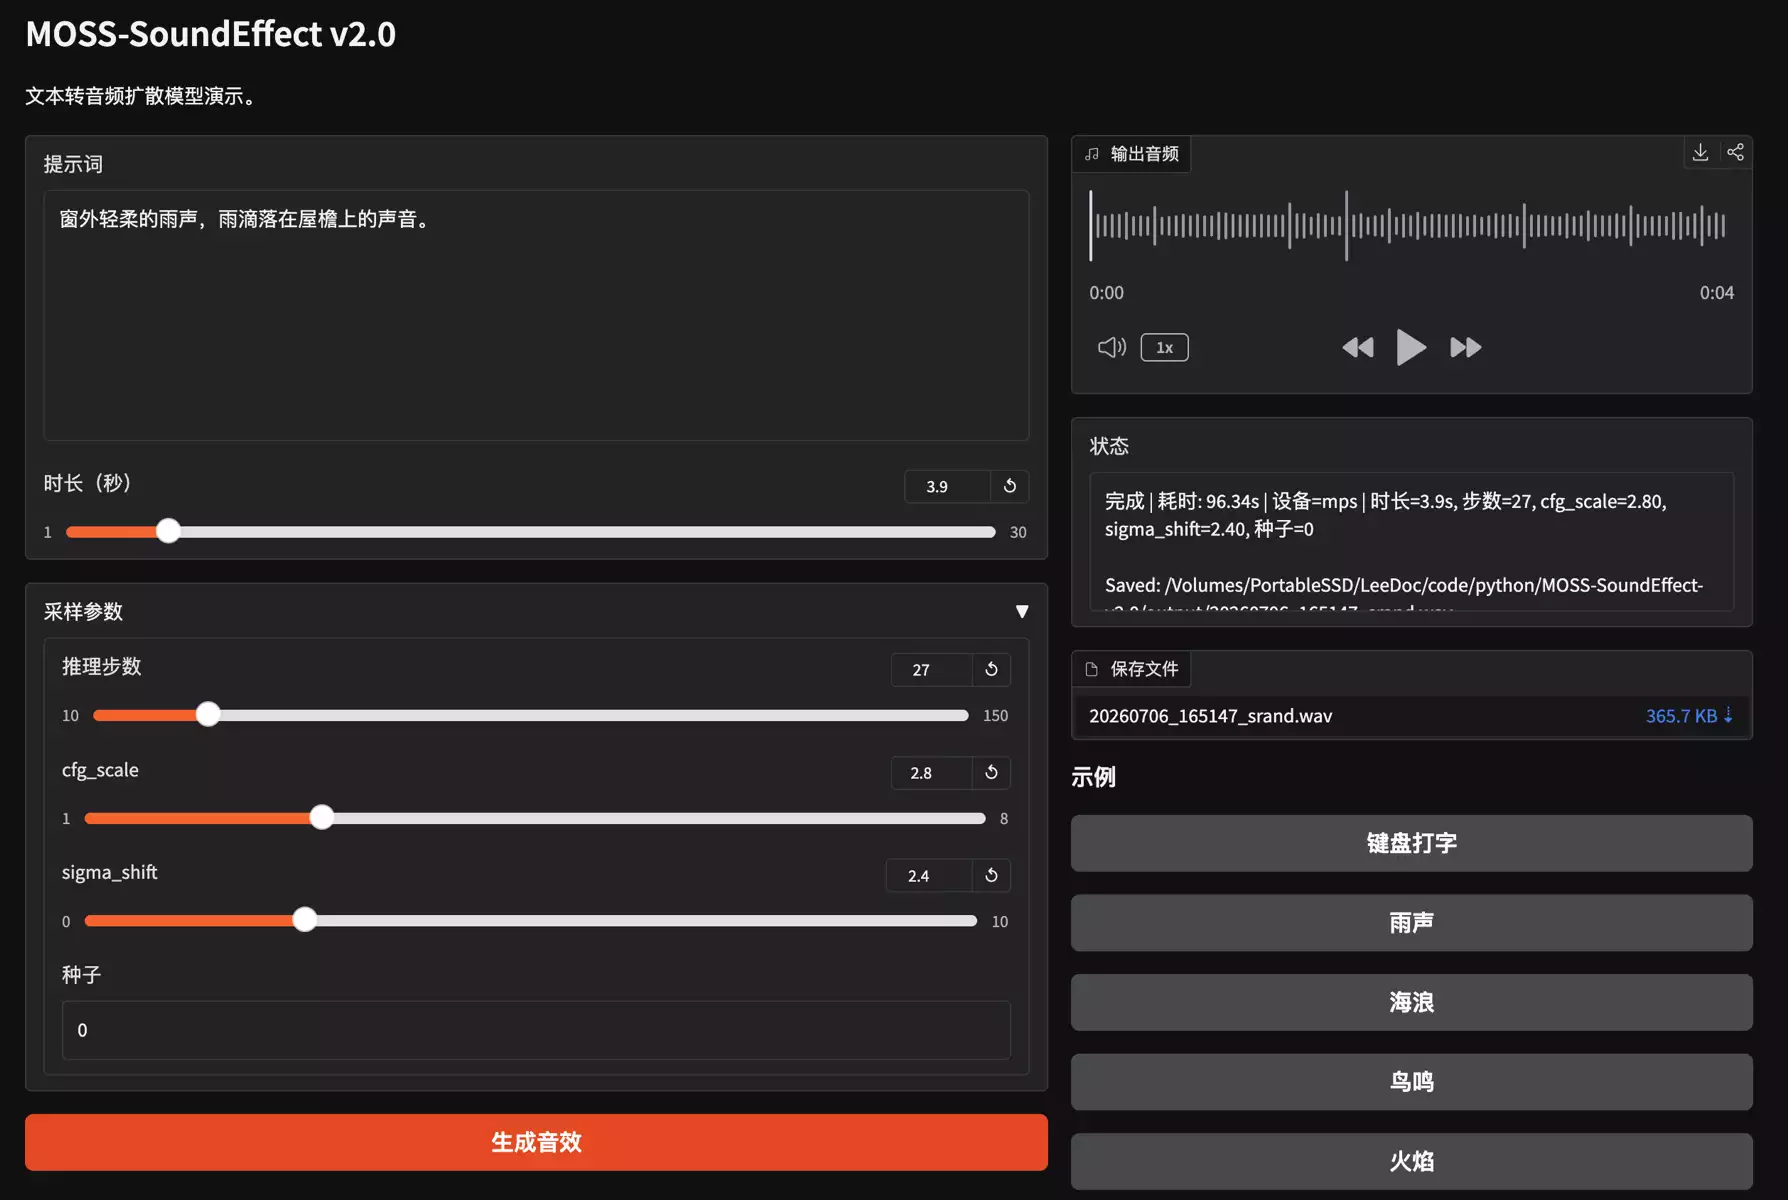Reset the duration value to default
Screen dimensions: 1788x1200
tap(1010, 486)
